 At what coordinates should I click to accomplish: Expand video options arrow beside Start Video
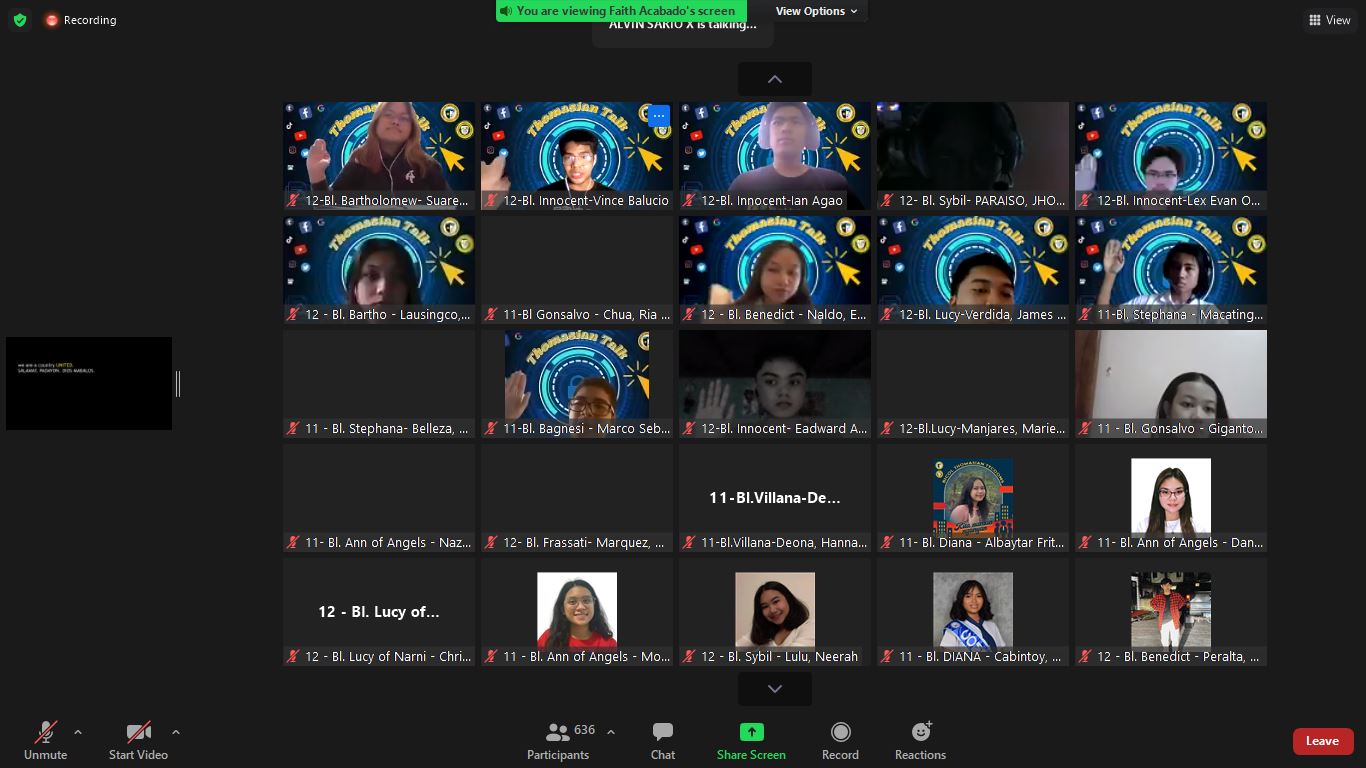(x=176, y=732)
